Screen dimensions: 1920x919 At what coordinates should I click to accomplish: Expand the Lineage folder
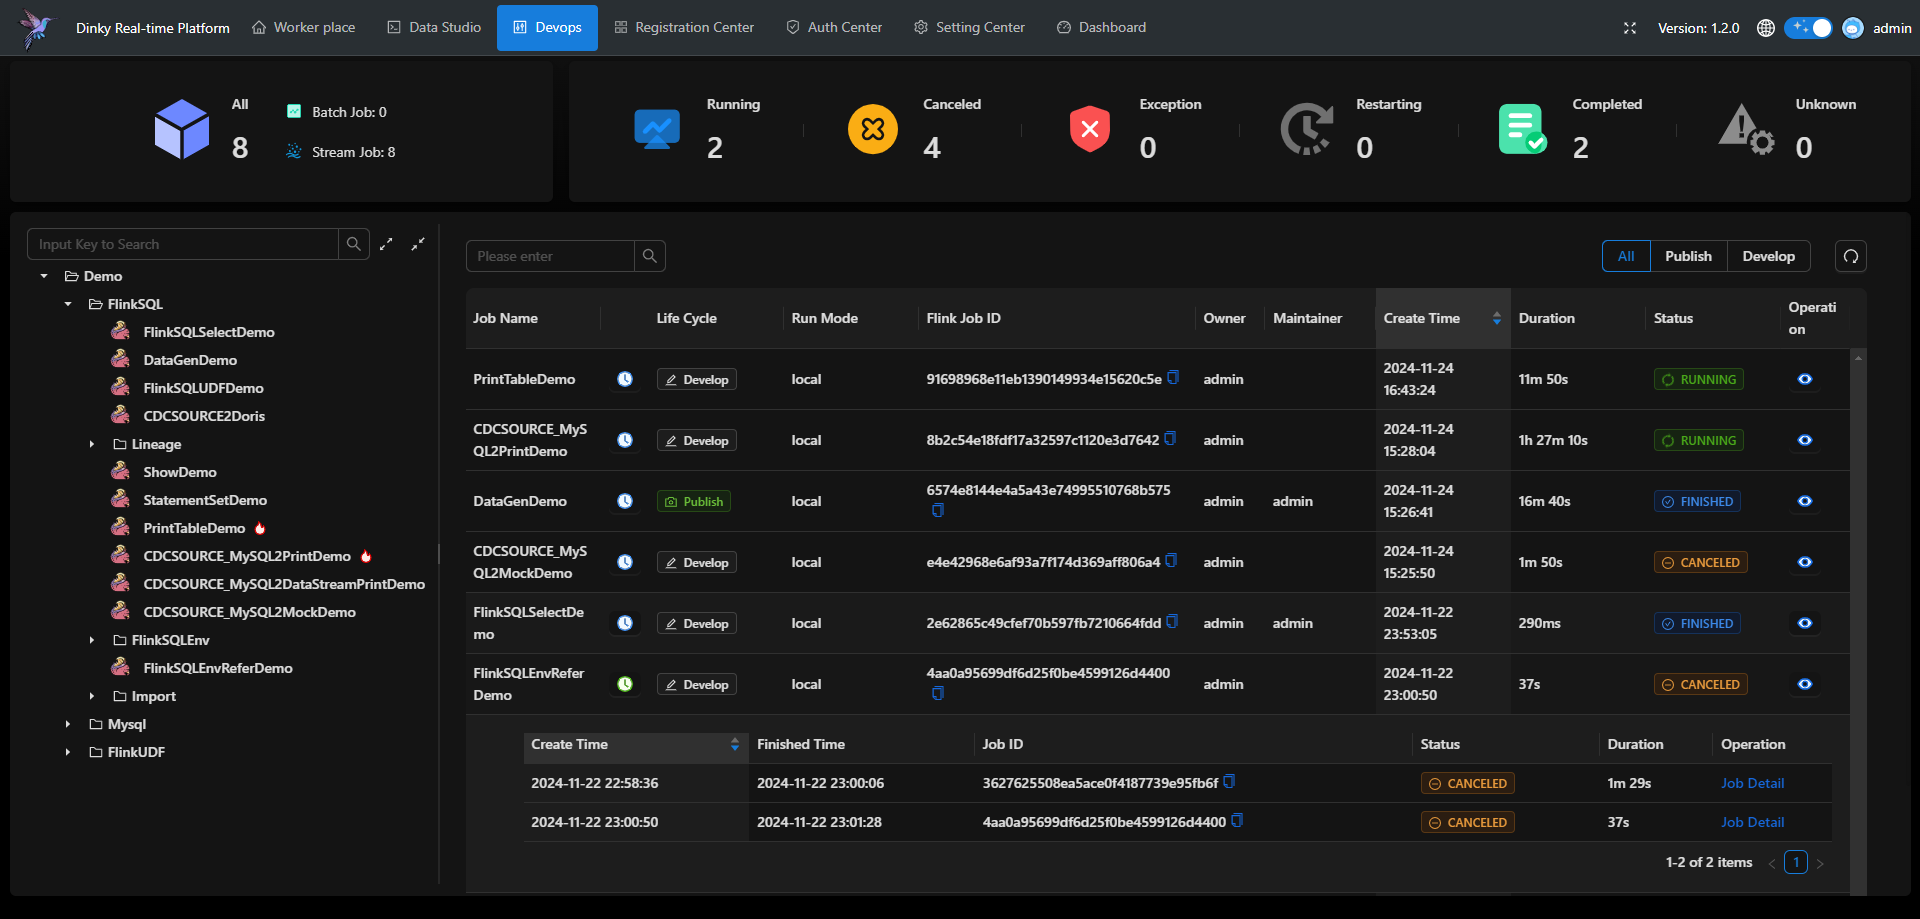(x=92, y=444)
